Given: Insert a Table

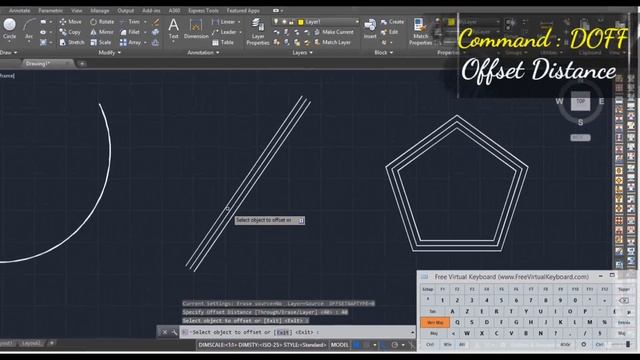Looking at the screenshot, I should tap(223, 42).
